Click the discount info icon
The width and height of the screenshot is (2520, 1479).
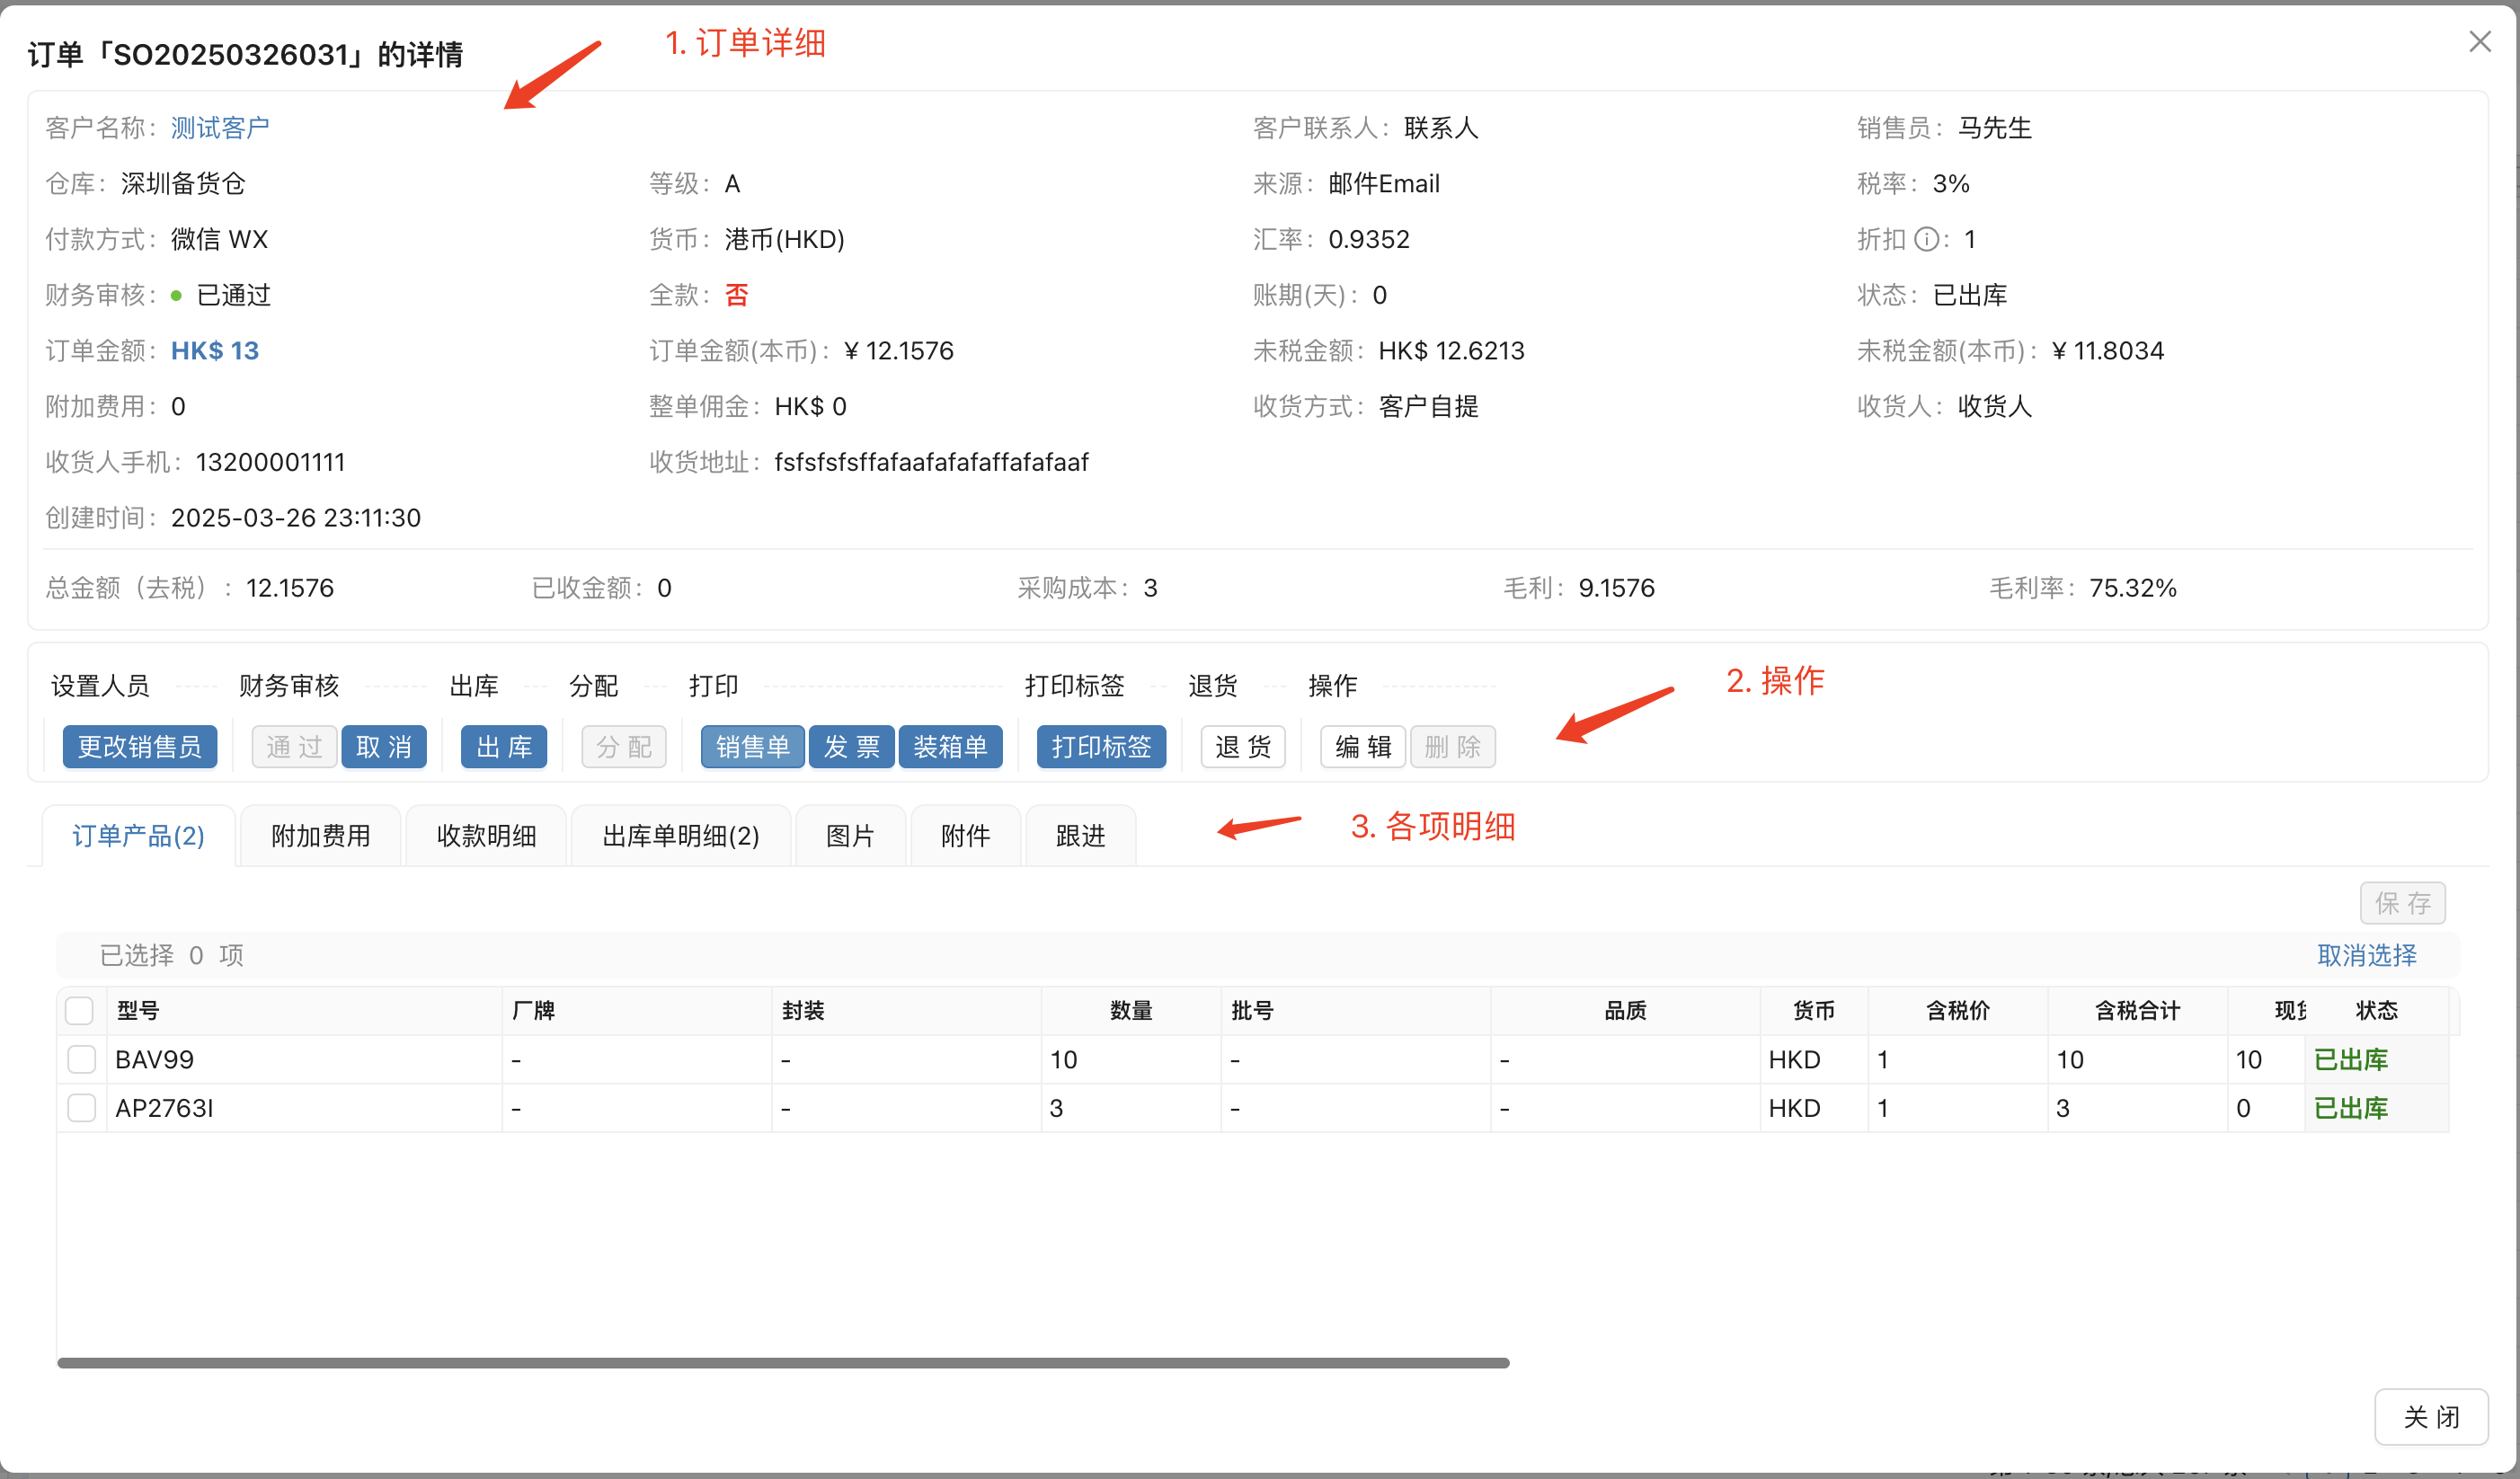pyautogui.click(x=1925, y=239)
